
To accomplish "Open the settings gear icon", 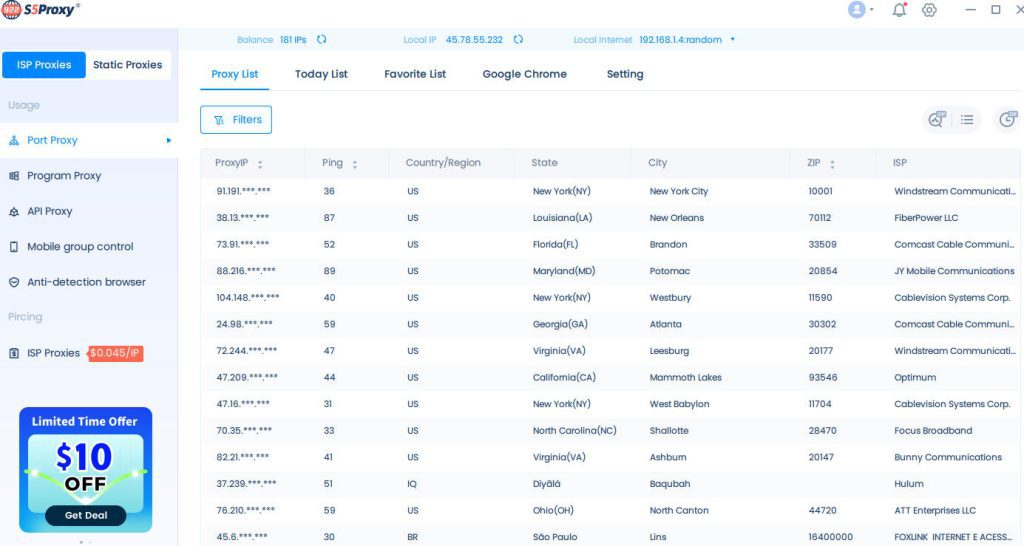I will click(x=929, y=10).
